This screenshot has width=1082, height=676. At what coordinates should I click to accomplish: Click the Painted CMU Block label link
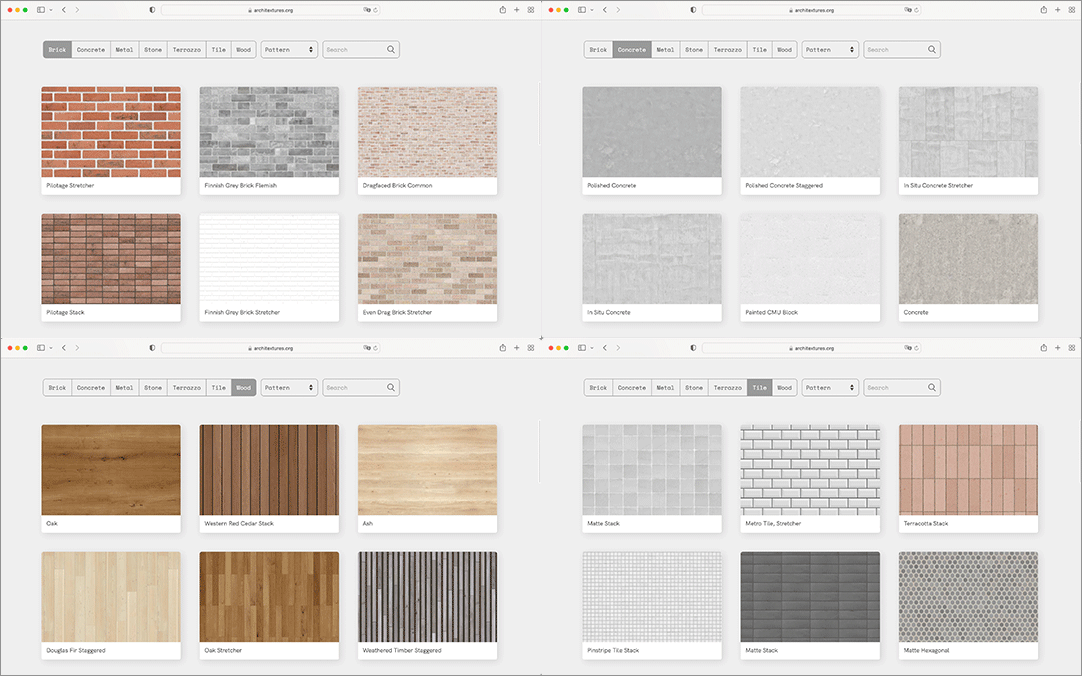point(772,313)
